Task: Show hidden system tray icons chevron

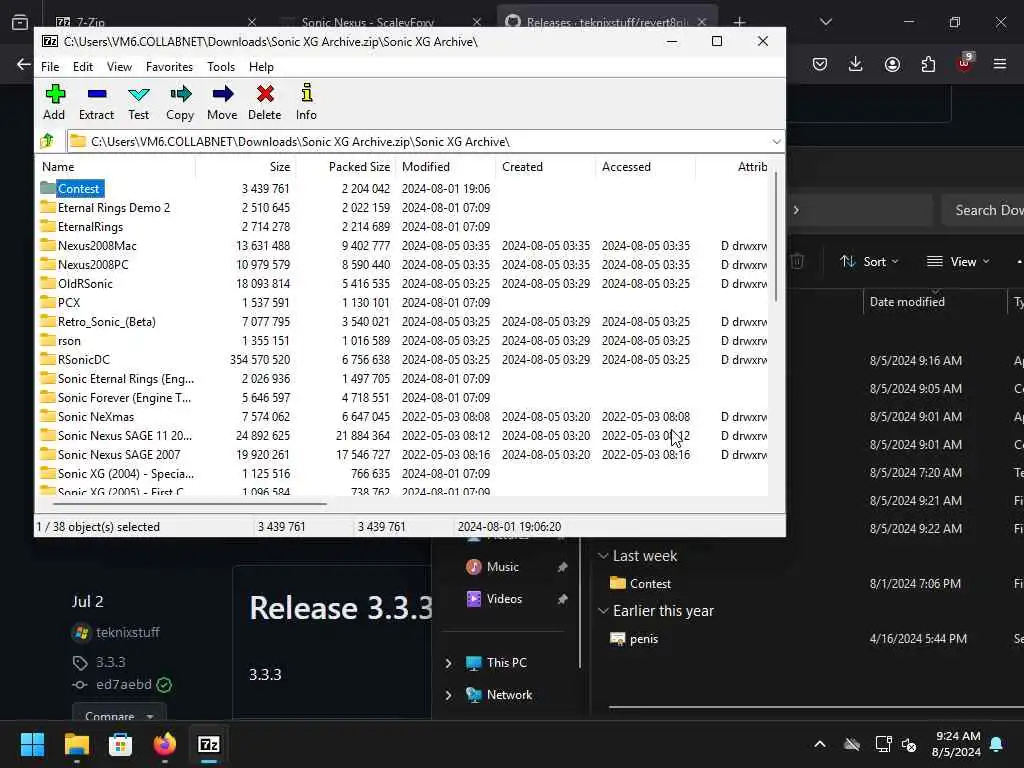Action: click(x=820, y=744)
